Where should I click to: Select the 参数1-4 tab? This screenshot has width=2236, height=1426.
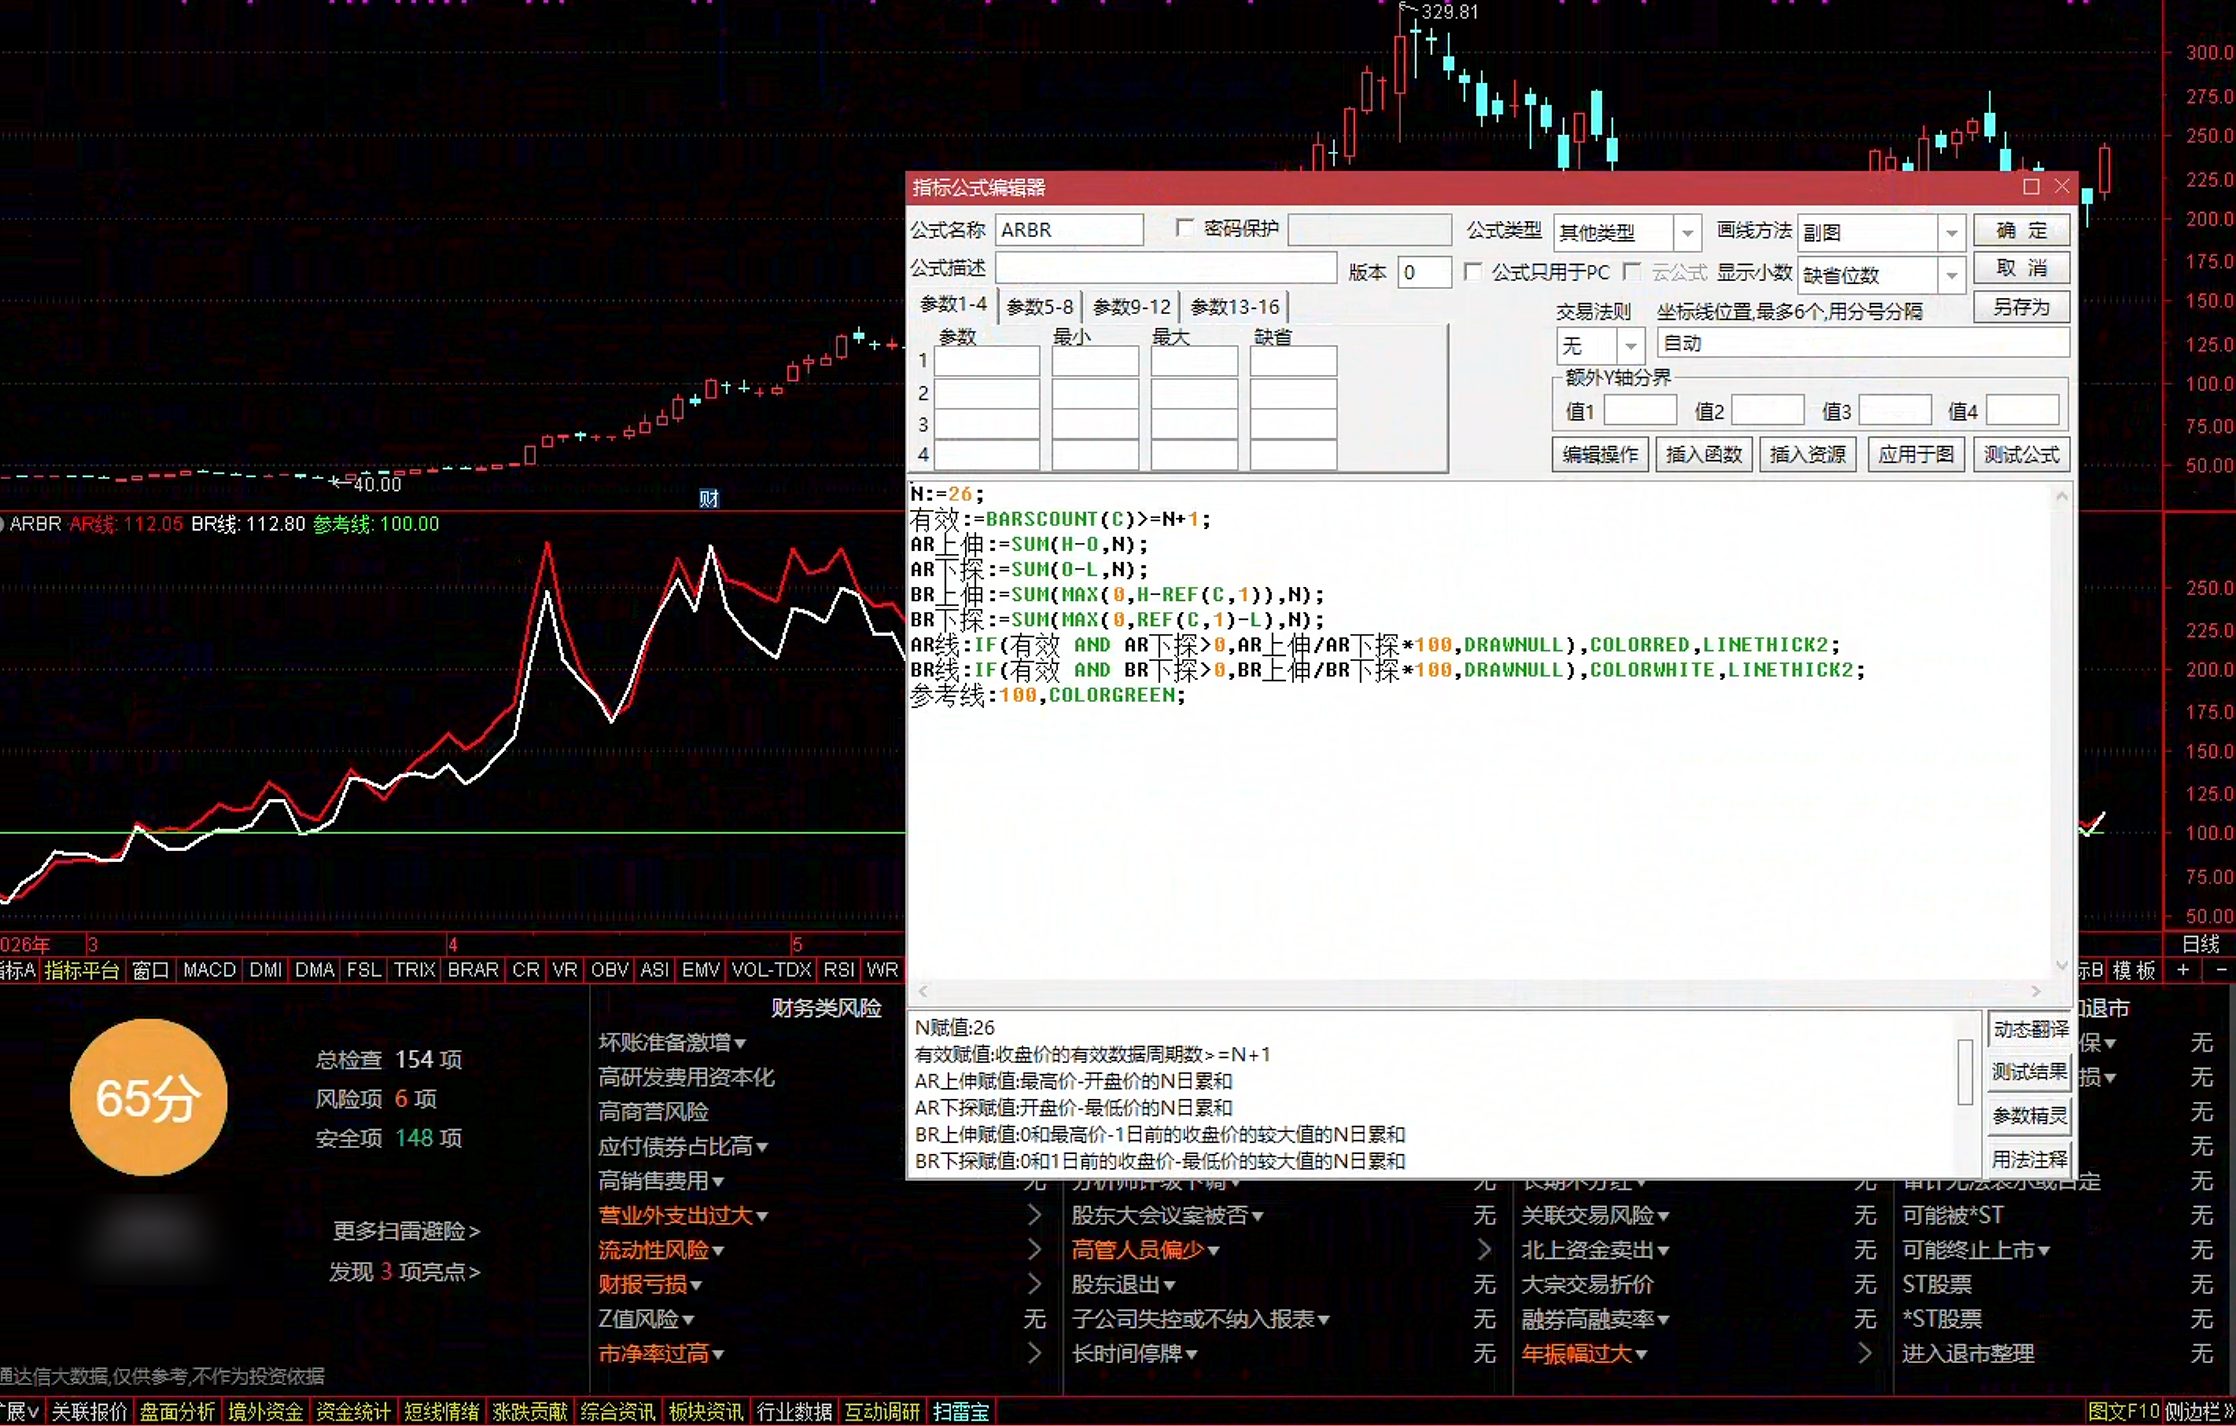953,304
